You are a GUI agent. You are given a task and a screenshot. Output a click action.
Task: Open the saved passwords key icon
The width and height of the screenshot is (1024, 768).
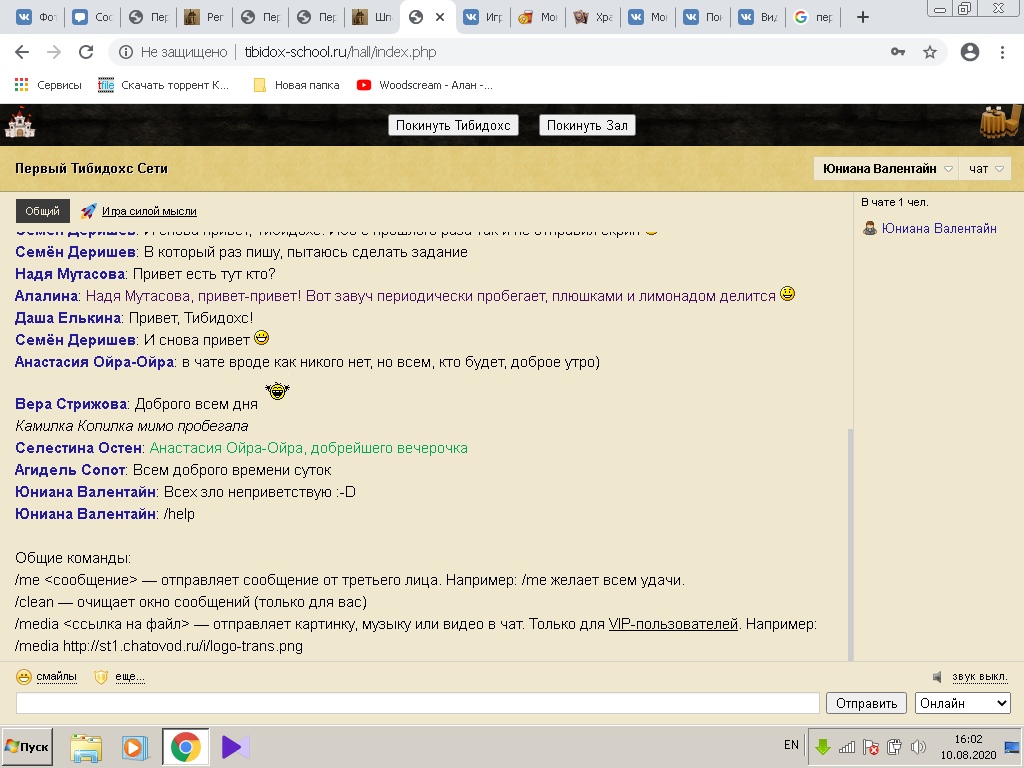[898, 52]
